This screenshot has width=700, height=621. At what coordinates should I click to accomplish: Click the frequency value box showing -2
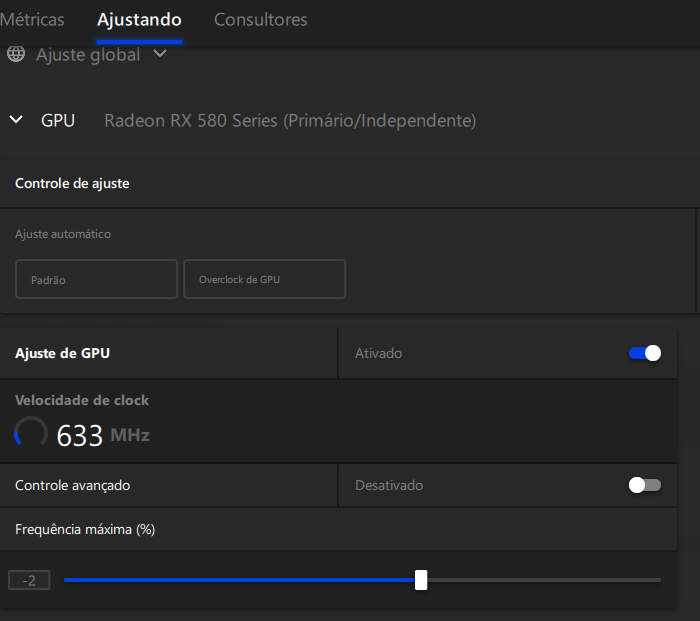29,580
